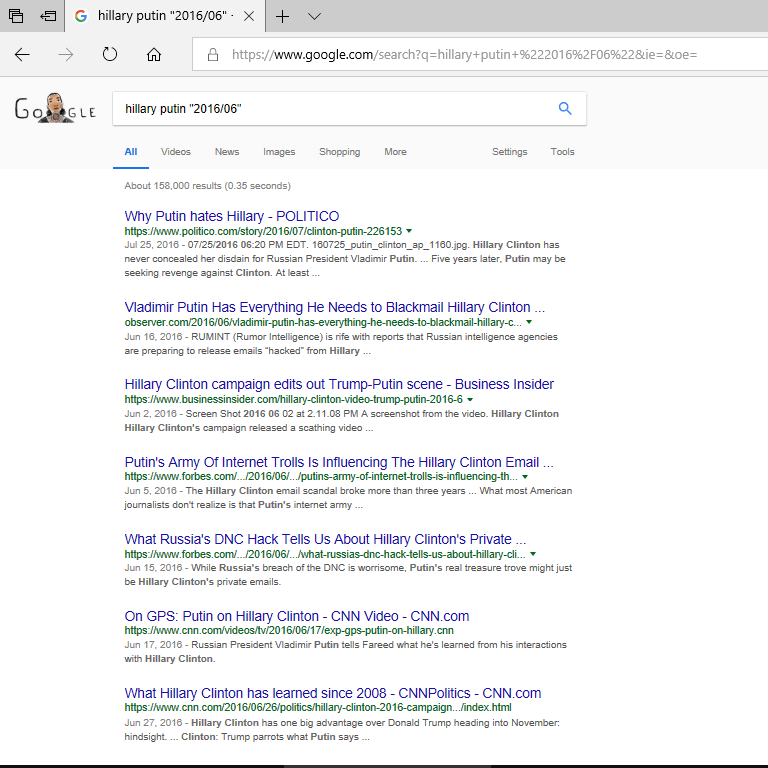Switch to the Images search tab
The width and height of the screenshot is (768, 768).
[279, 152]
